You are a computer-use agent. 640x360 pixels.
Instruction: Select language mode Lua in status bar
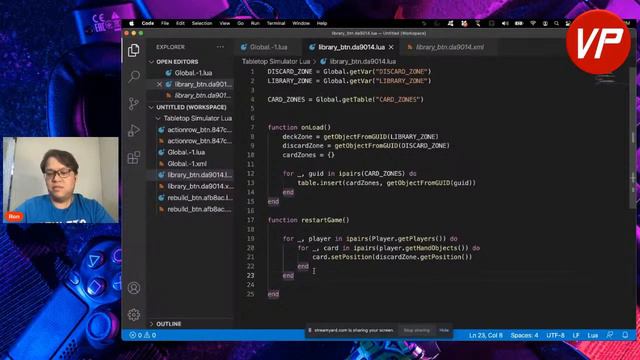click(593, 336)
